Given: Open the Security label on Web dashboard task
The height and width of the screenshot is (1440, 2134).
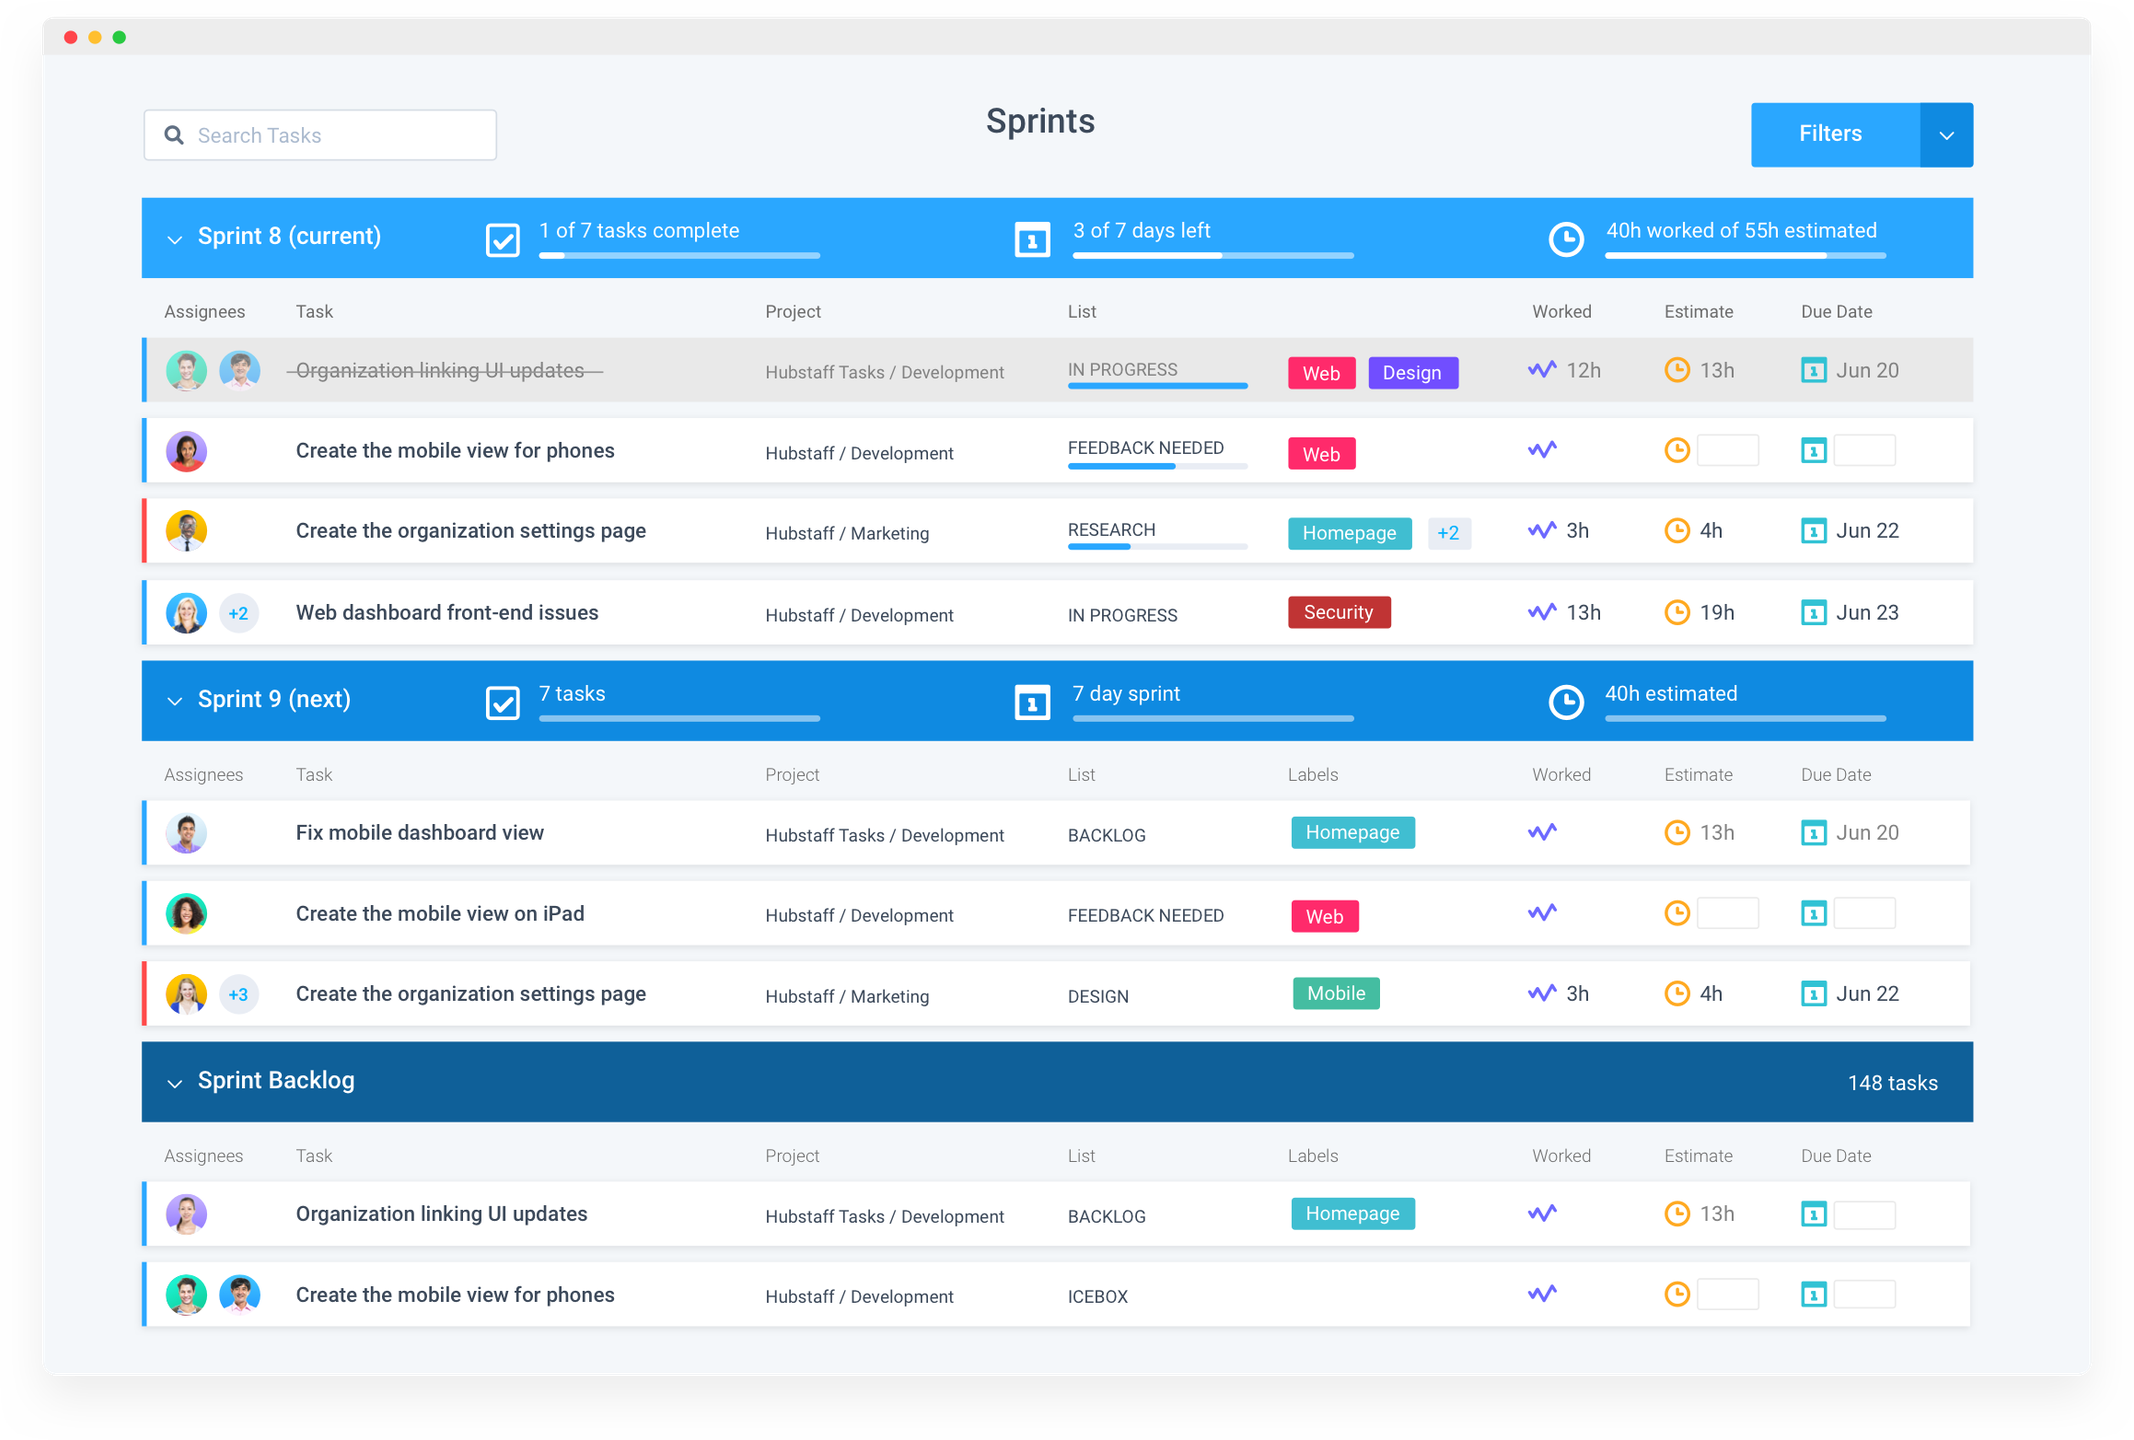Looking at the screenshot, I should point(1338,612).
